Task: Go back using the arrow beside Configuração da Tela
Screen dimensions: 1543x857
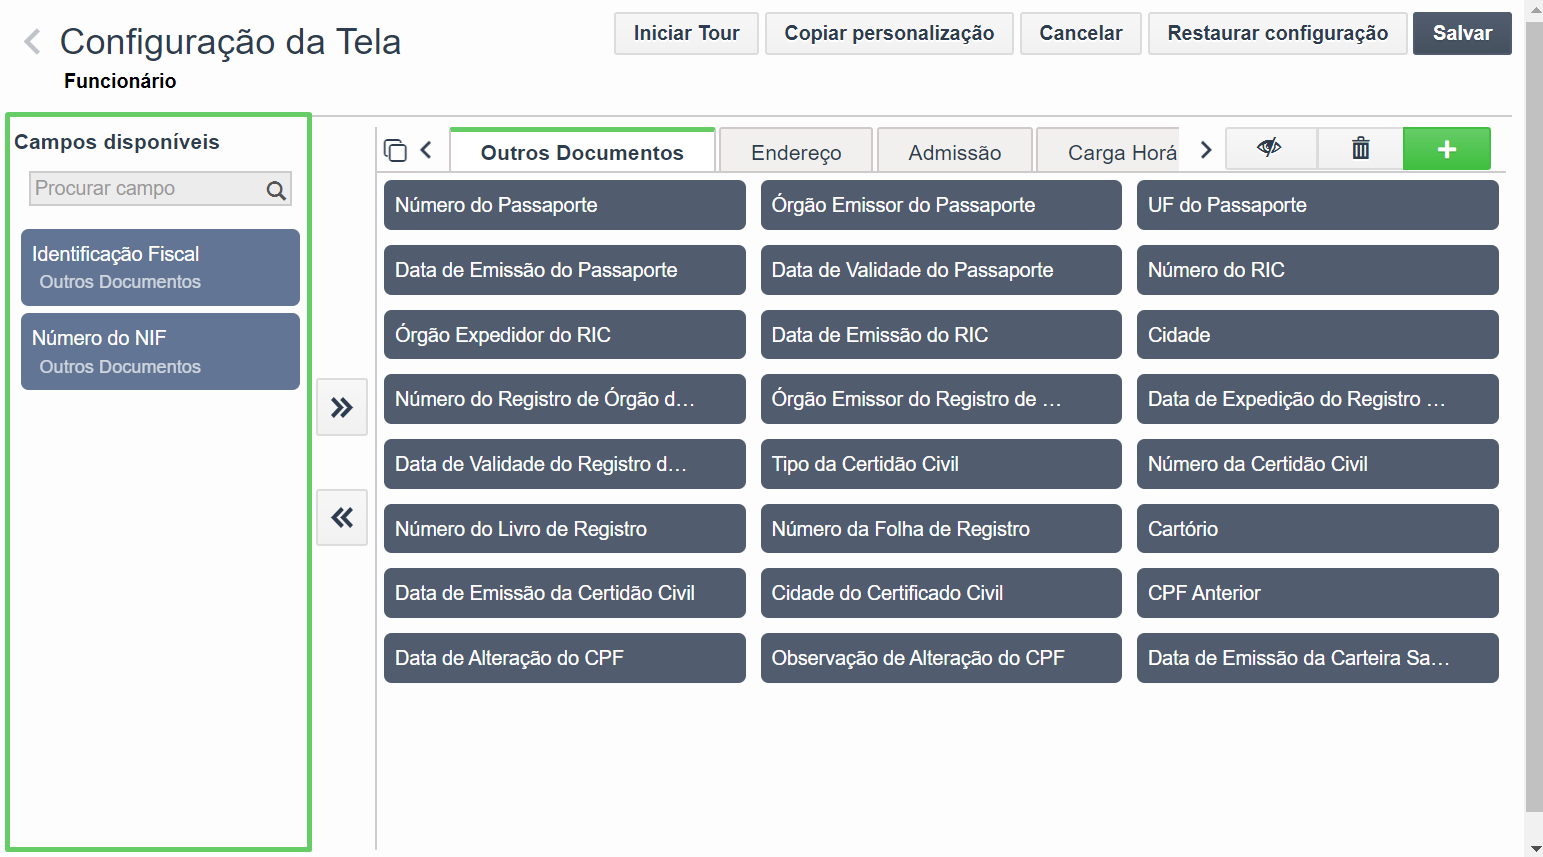Action: [32, 42]
